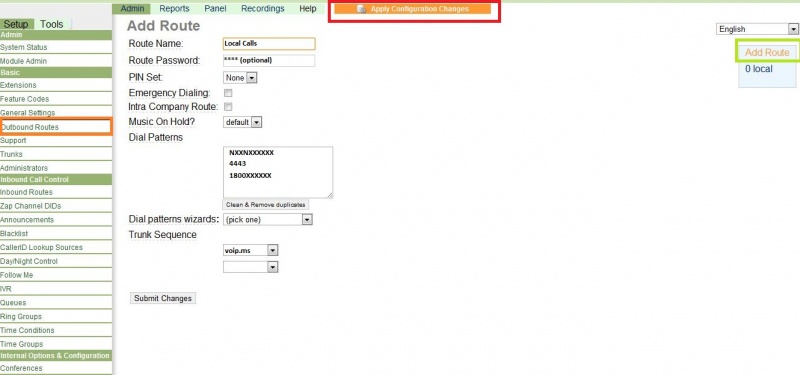Go to Extensions page

tap(56, 85)
